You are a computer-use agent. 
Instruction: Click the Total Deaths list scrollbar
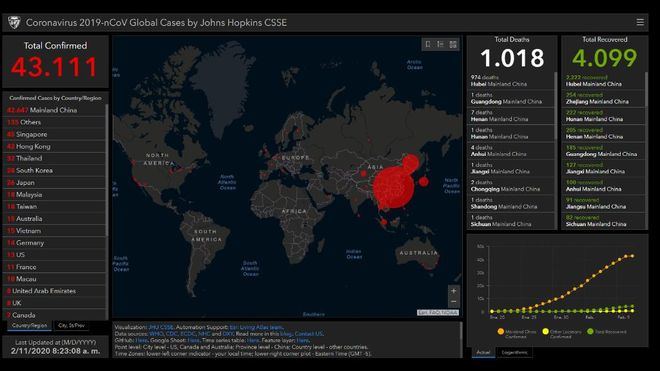point(555,105)
